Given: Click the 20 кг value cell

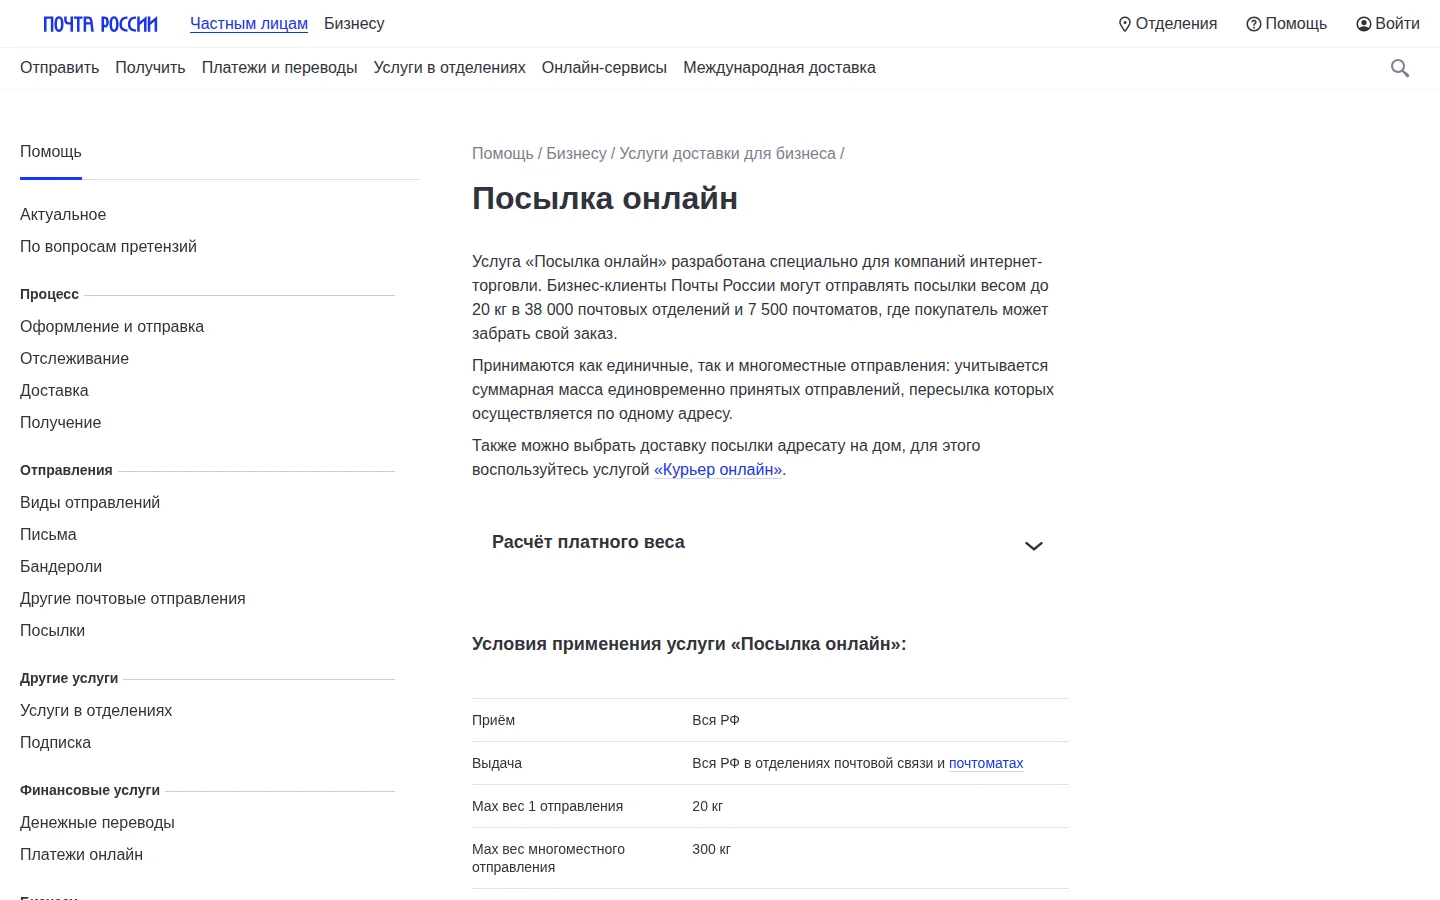Looking at the screenshot, I should (707, 806).
